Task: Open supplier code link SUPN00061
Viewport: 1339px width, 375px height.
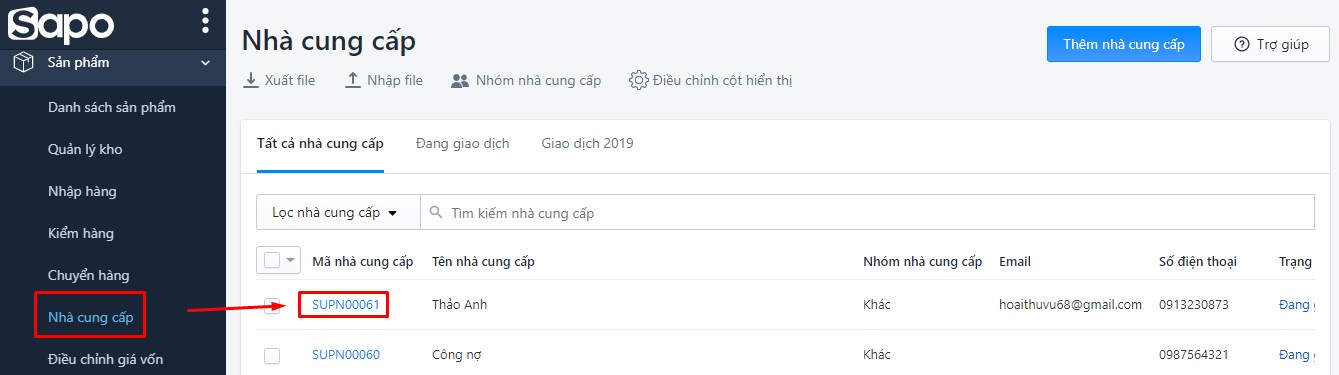Action: click(x=346, y=305)
